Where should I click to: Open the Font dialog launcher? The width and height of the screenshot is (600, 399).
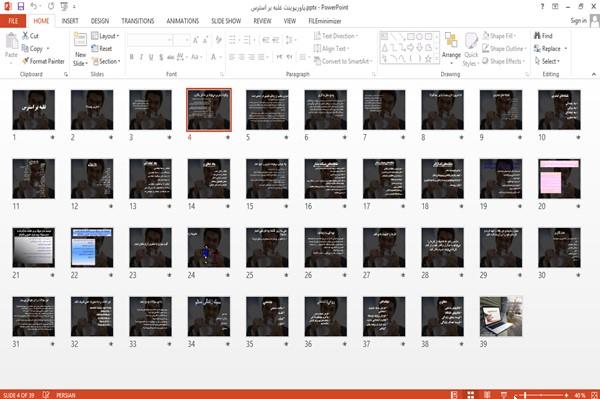click(221, 74)
